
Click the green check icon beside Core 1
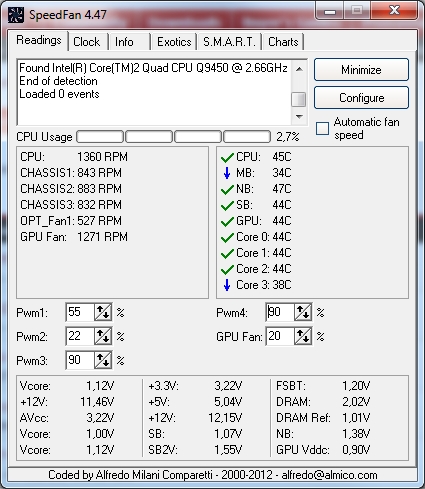point(227,253)
